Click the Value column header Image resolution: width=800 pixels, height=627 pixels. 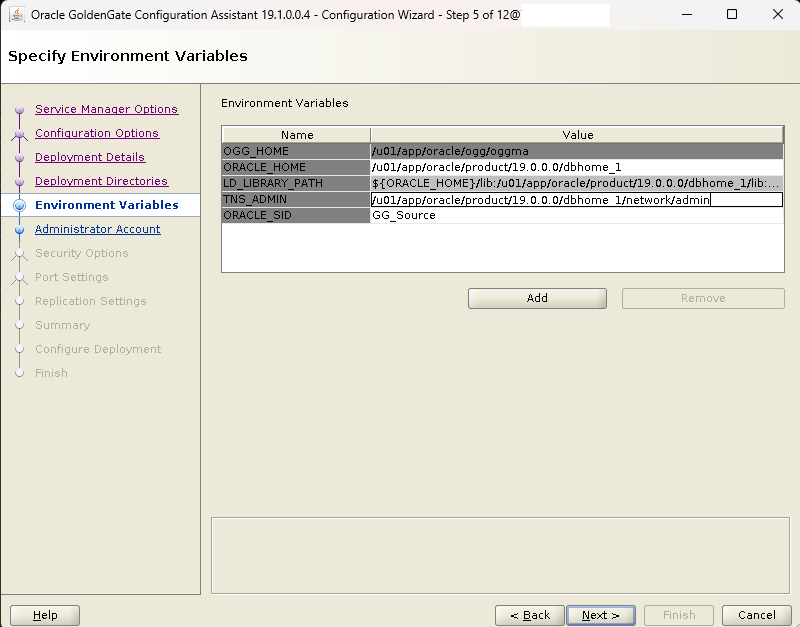[x=577, y=135]
